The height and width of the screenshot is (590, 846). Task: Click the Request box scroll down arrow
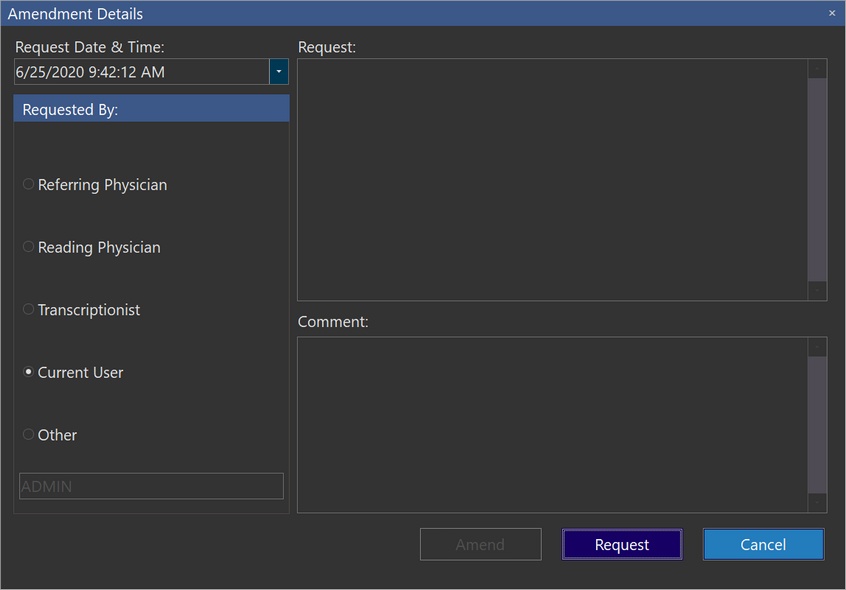coord(817,290)
